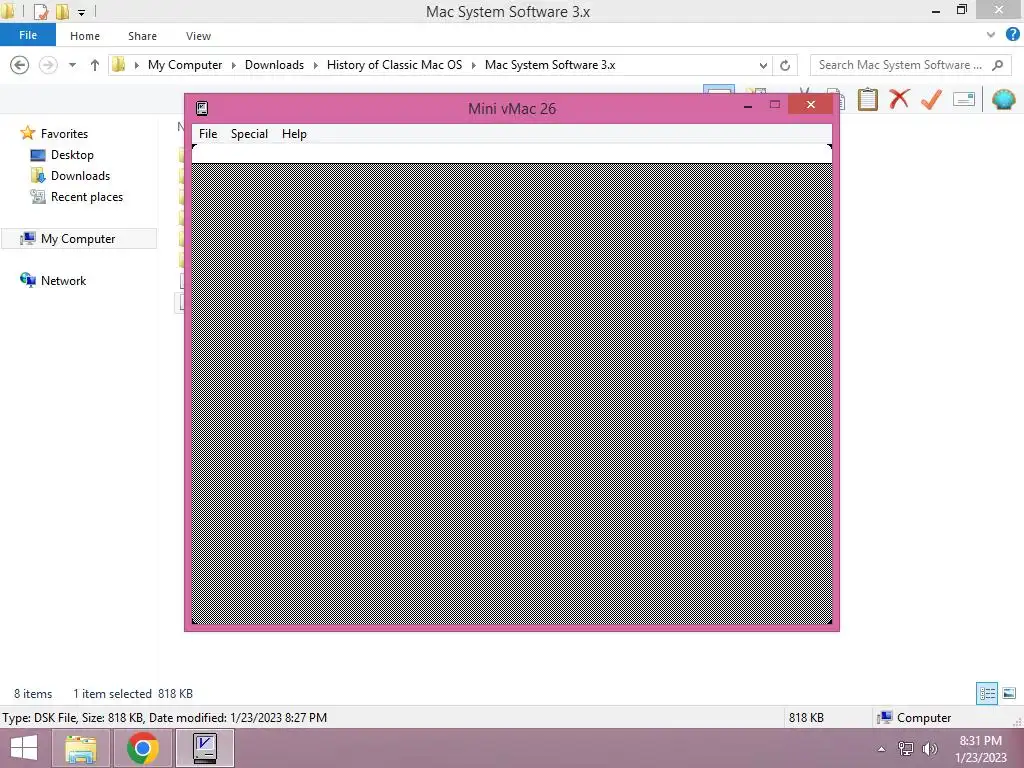
Task: Go up one folder level
Action: click(95, 65)
